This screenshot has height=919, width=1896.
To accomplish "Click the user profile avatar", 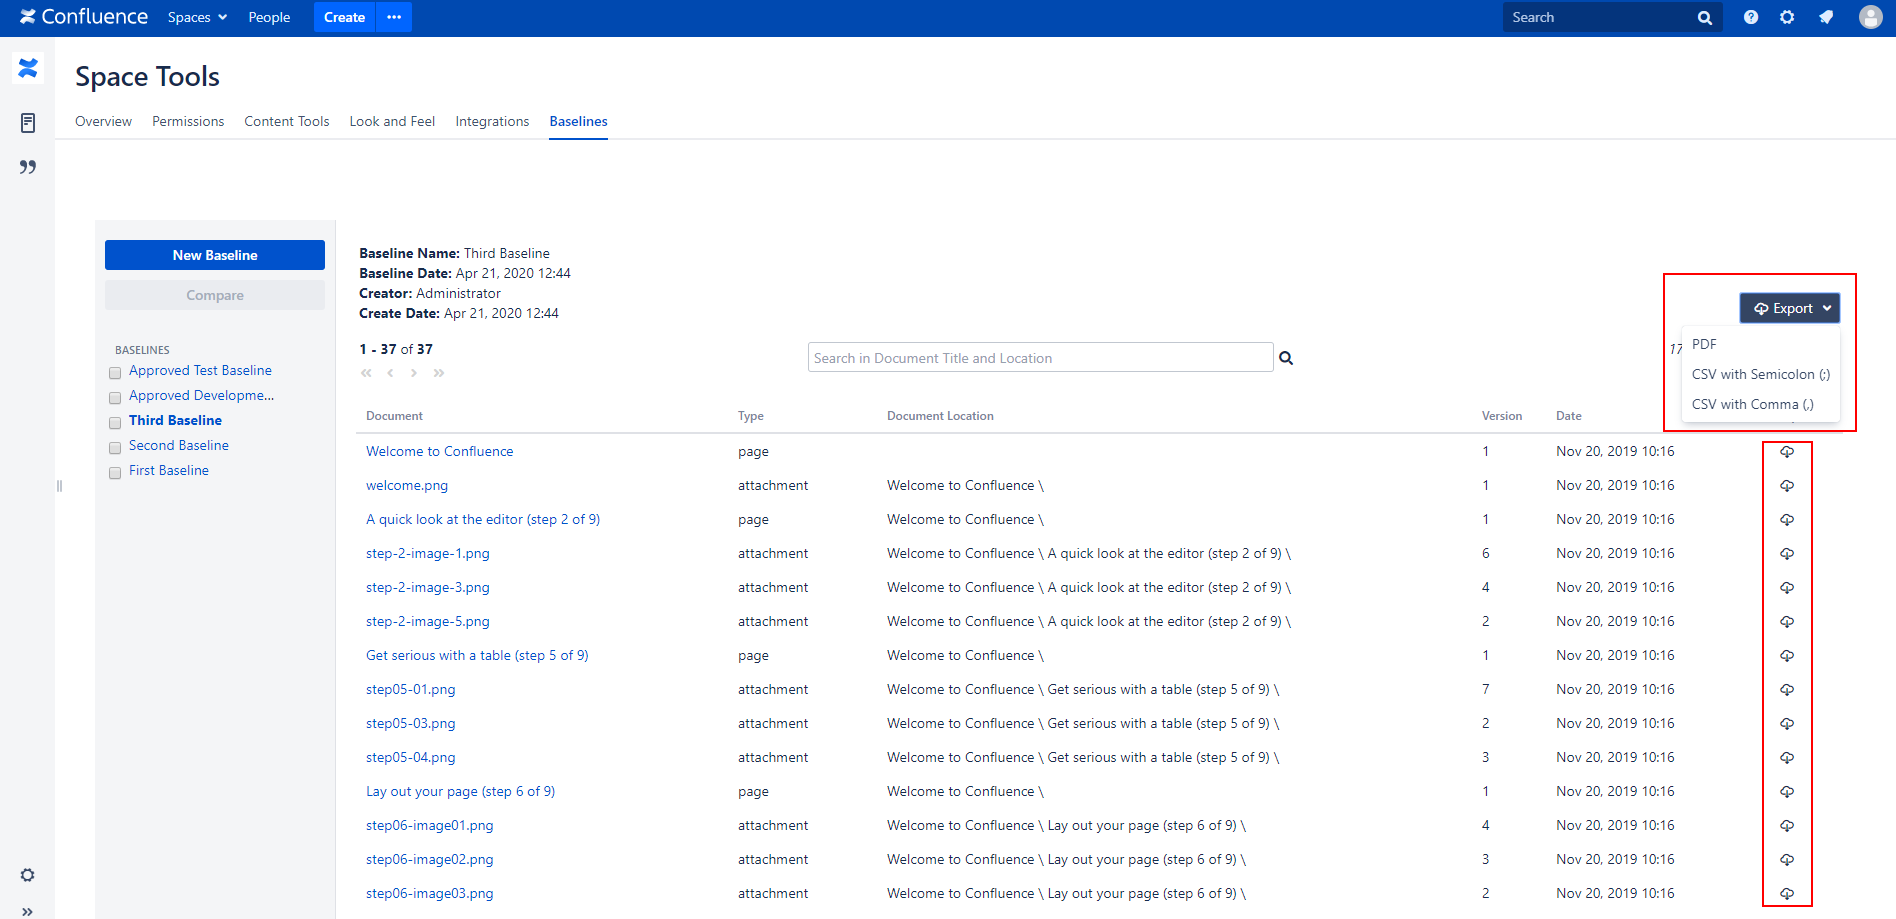I will pyautogui.click(x=1870, y=17).
